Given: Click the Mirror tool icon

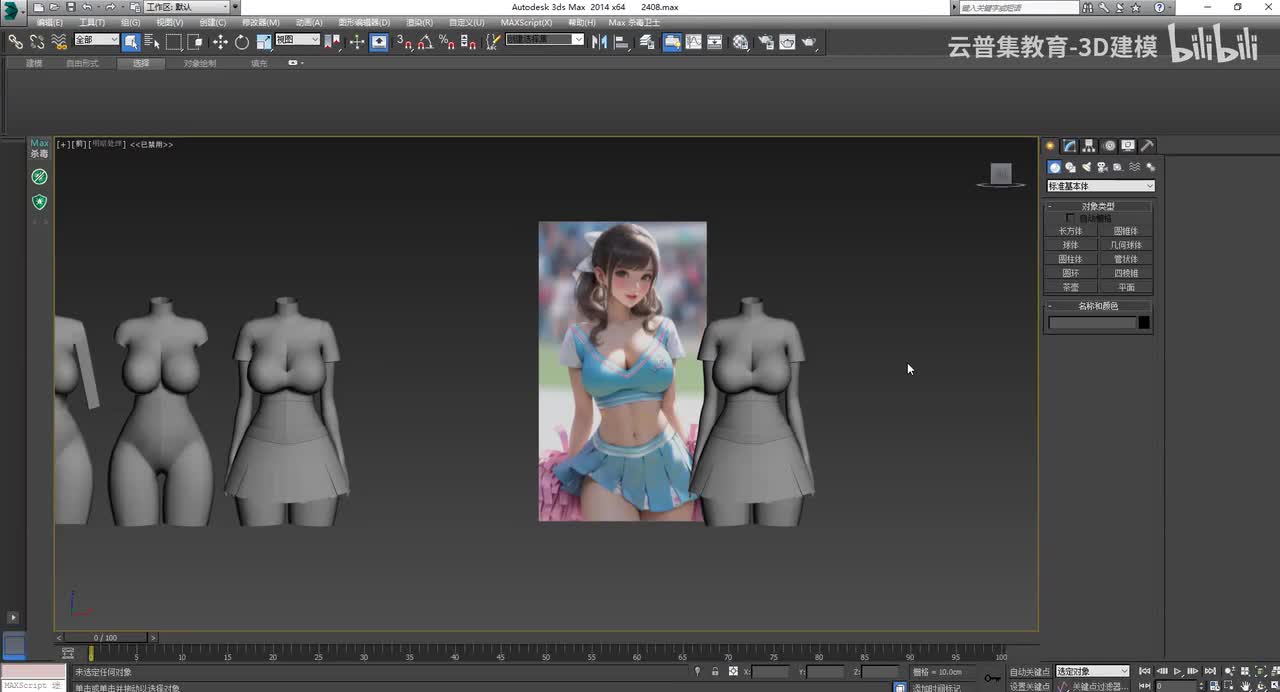Looking at the screenshot, I should pyautogui.click(x=599, y=42).
